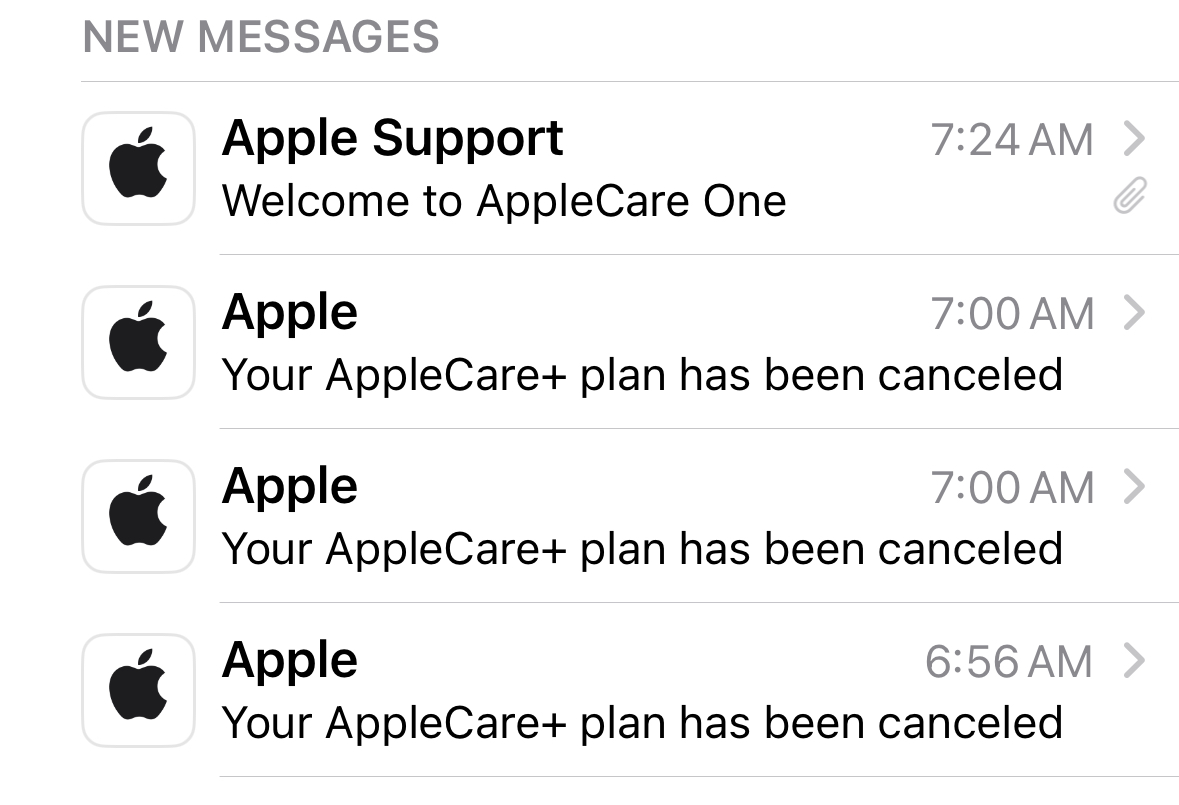Screen dimensions: 1179x805
Task: Open the chevron on the lower 7:00 AM message
Action: click(1133, 488)
